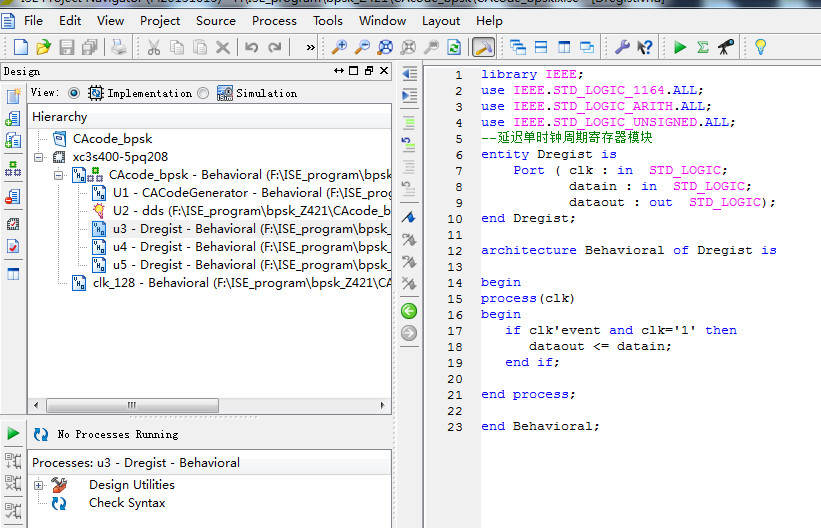Open the Process menu

(274, 20)
